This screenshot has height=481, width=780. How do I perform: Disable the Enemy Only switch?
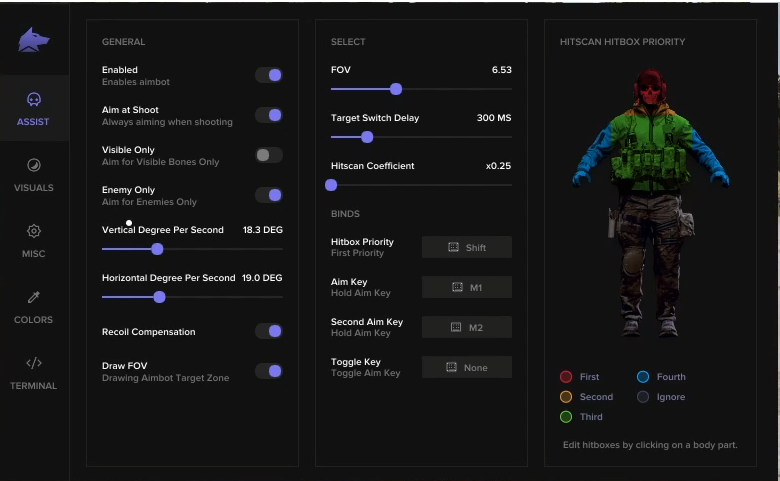coord(269,195)
